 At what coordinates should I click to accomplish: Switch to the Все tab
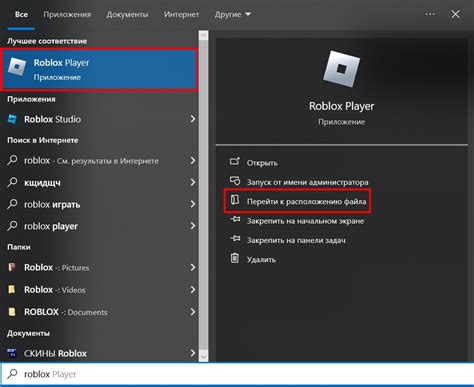coord(21,15)
